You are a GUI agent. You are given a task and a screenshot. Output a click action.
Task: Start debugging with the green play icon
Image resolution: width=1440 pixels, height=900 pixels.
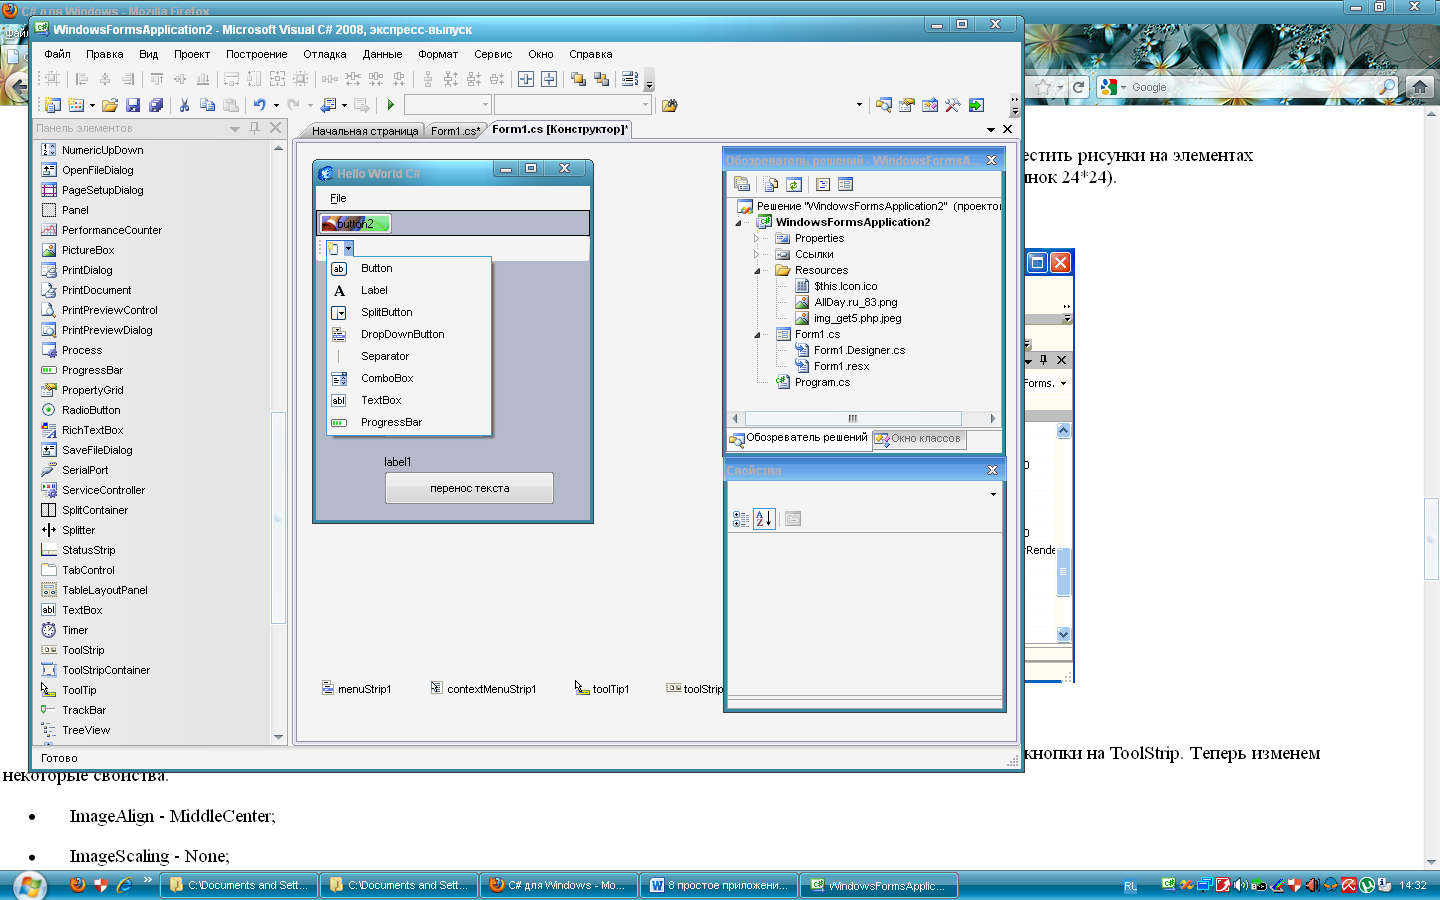[x=391, y=105]
